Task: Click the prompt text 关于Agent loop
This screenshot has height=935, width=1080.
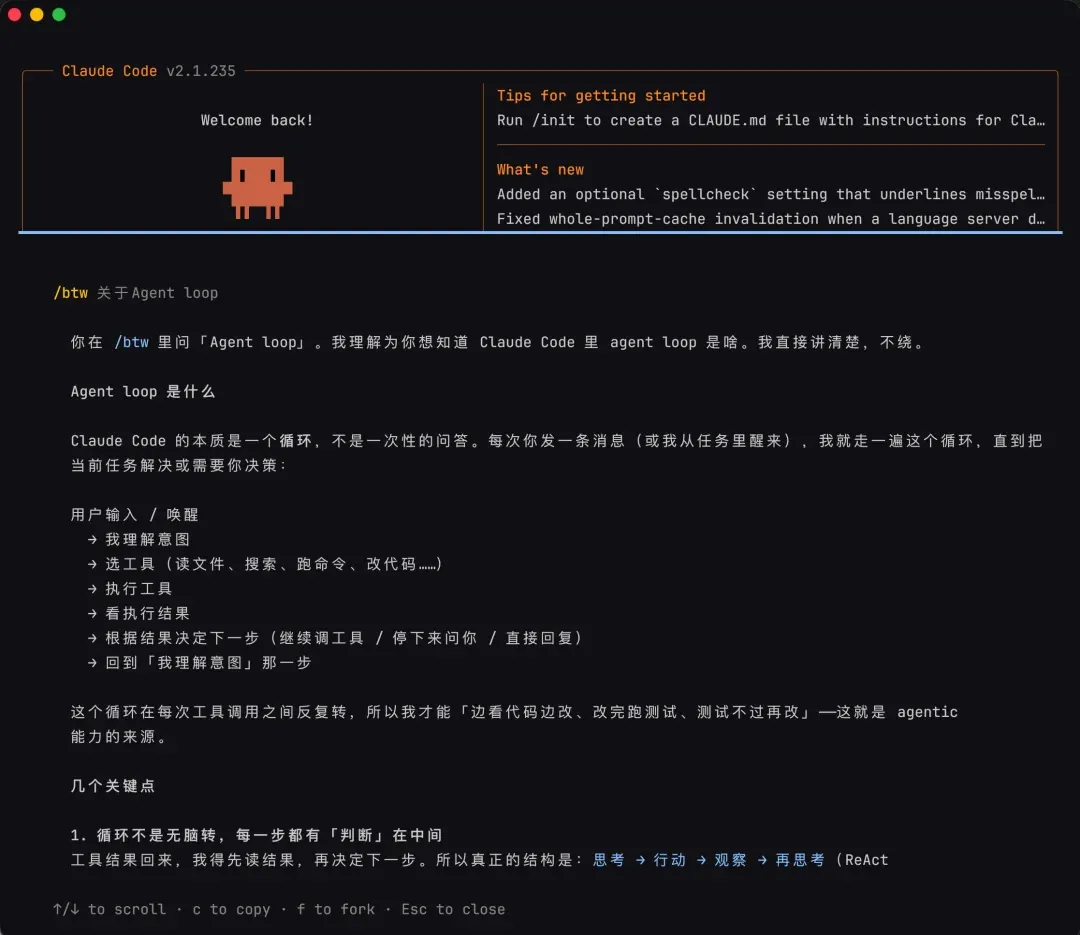Action: tap(157, 293)
